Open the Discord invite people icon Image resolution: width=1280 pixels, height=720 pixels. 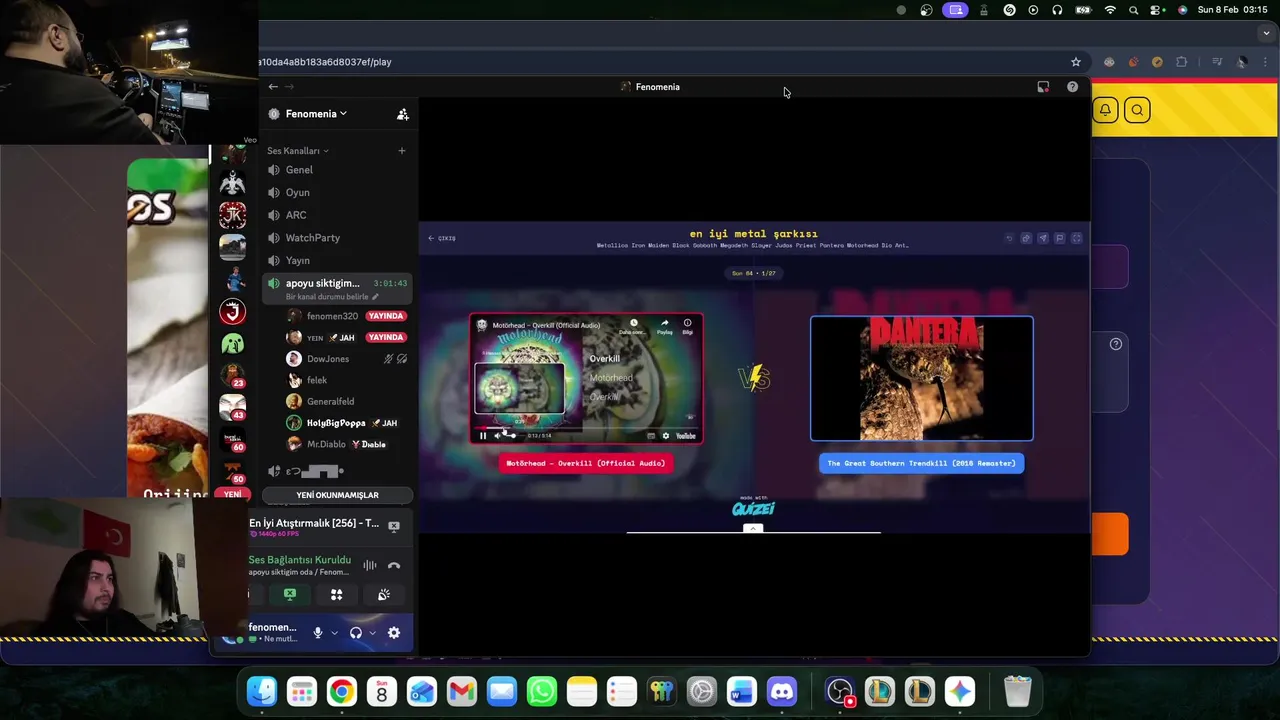coord(402,114)
